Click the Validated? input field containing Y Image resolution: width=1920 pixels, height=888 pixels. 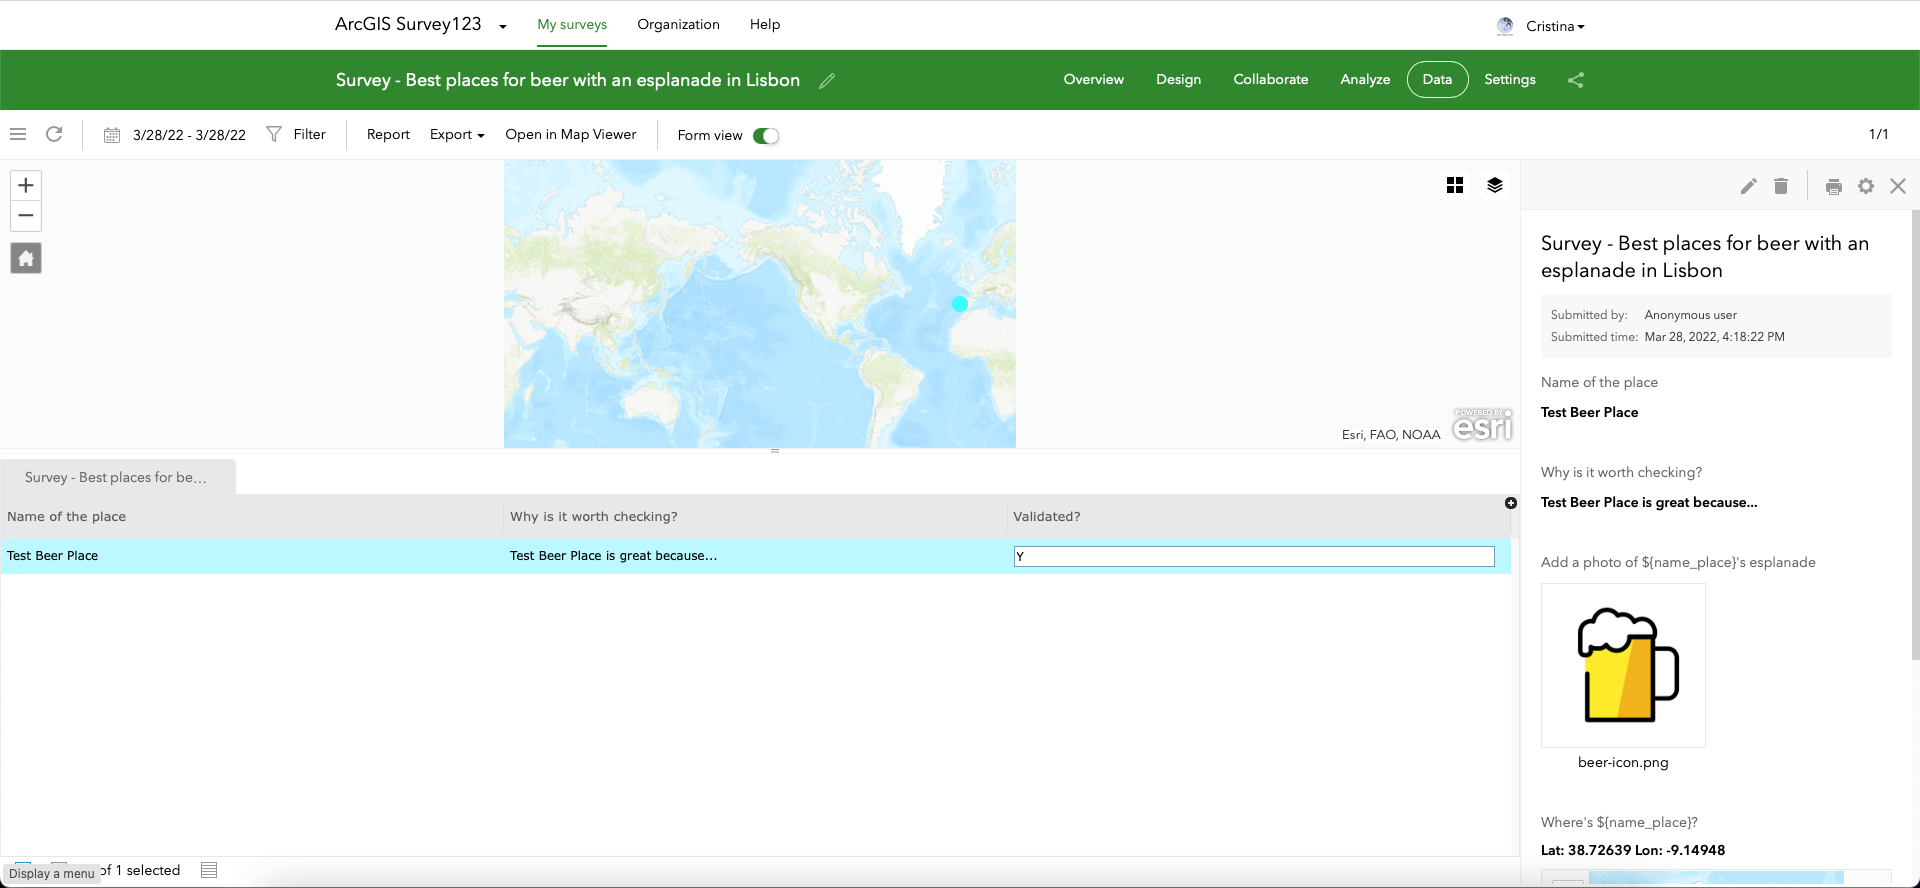coord(1254,557)
